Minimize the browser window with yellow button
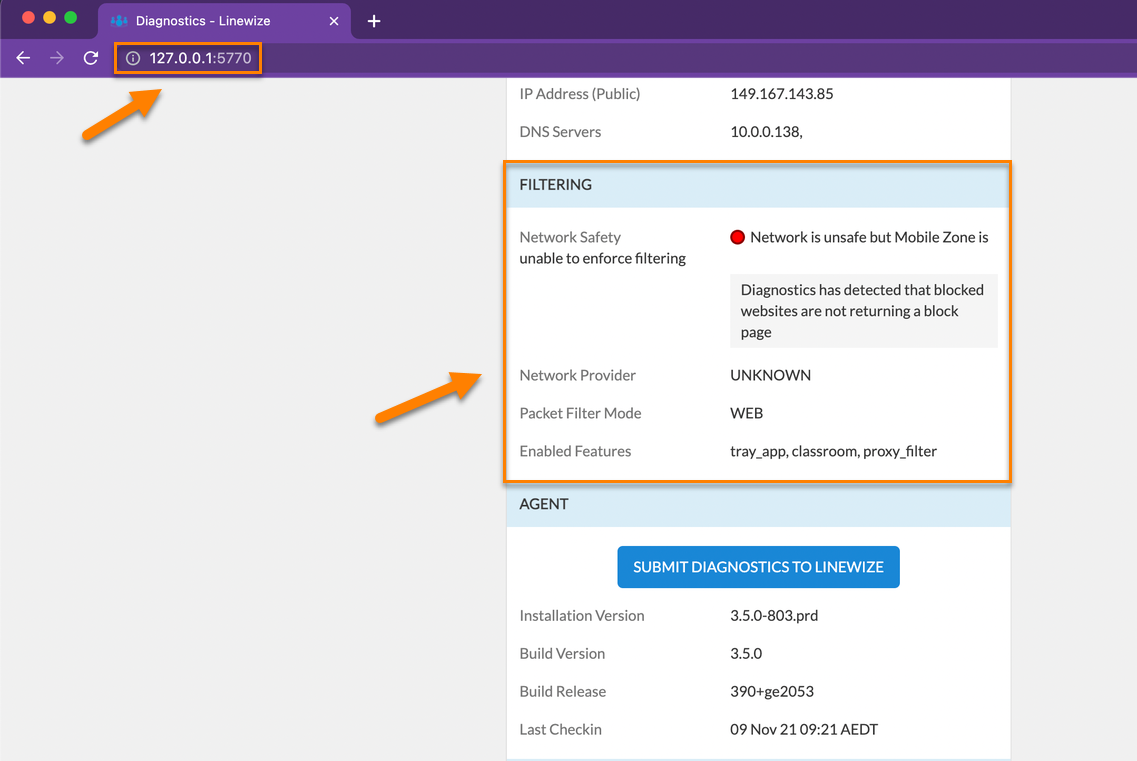Screen dimensions: 1137x761 click(49, 17)
